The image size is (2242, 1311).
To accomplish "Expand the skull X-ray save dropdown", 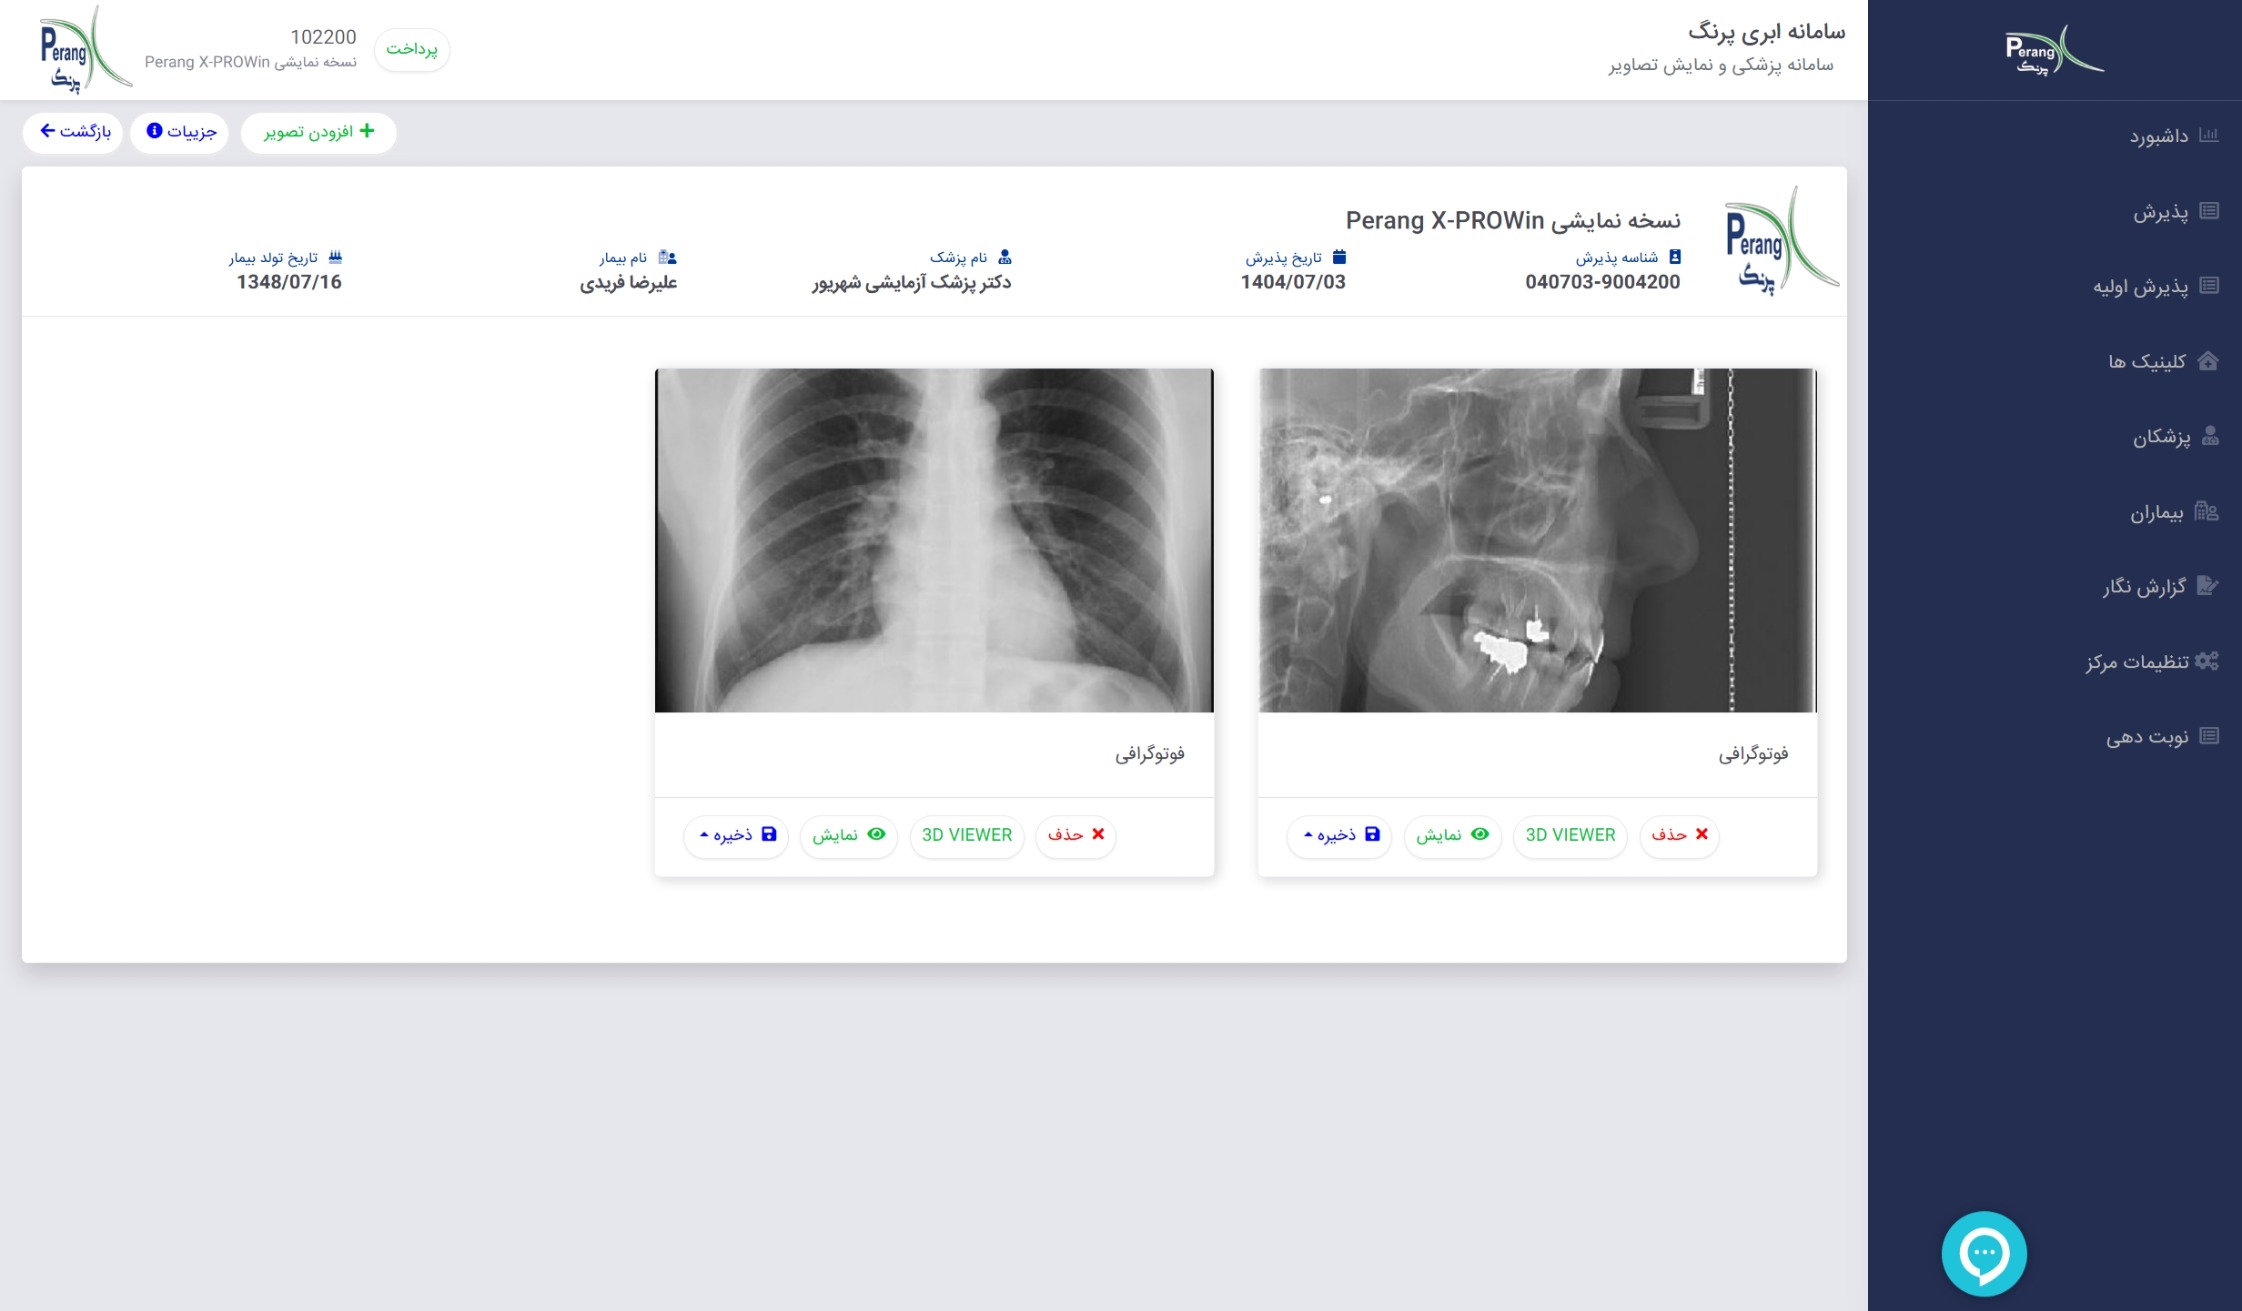I will (x=1339, y=835).
